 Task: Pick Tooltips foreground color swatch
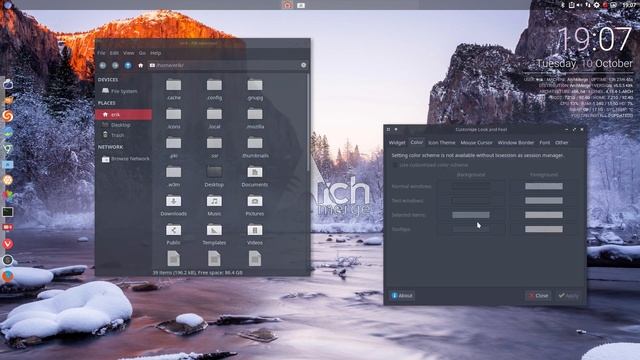544,229
